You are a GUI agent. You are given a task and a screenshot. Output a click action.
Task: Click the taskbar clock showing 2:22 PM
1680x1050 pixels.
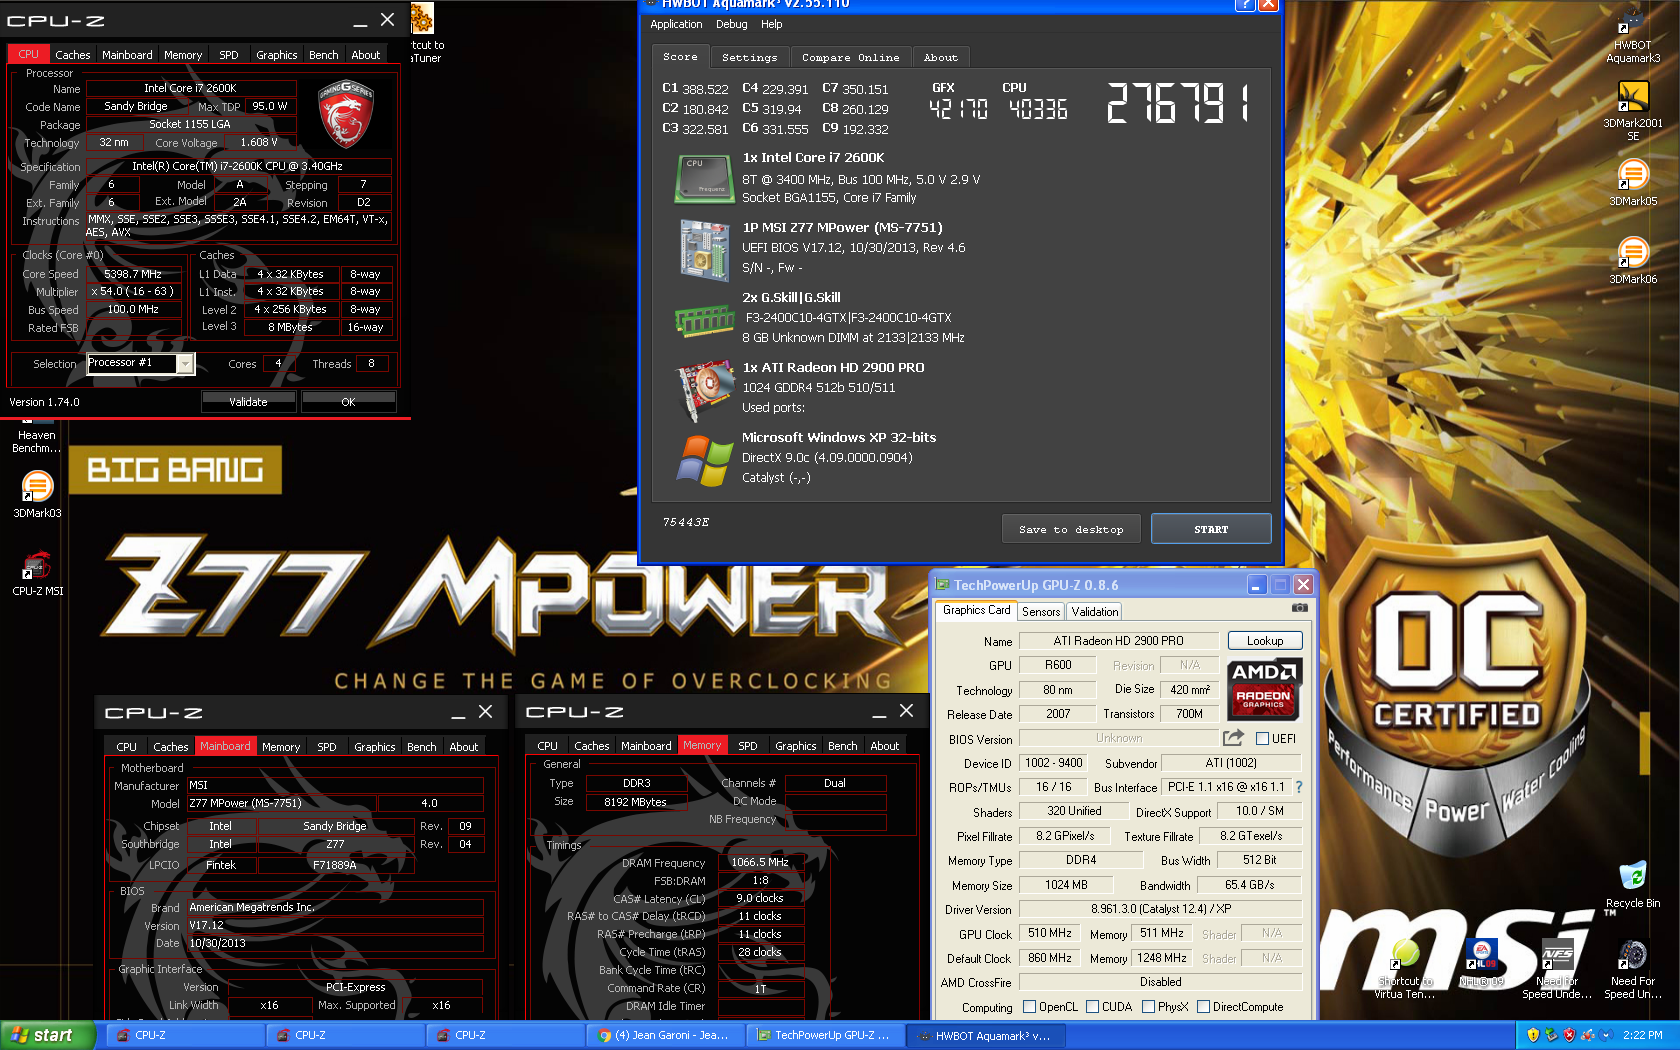(1642, 1035)
